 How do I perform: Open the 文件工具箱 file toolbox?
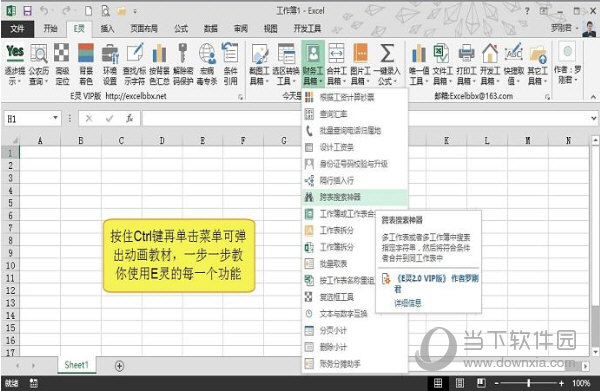[x=442, y=64]
